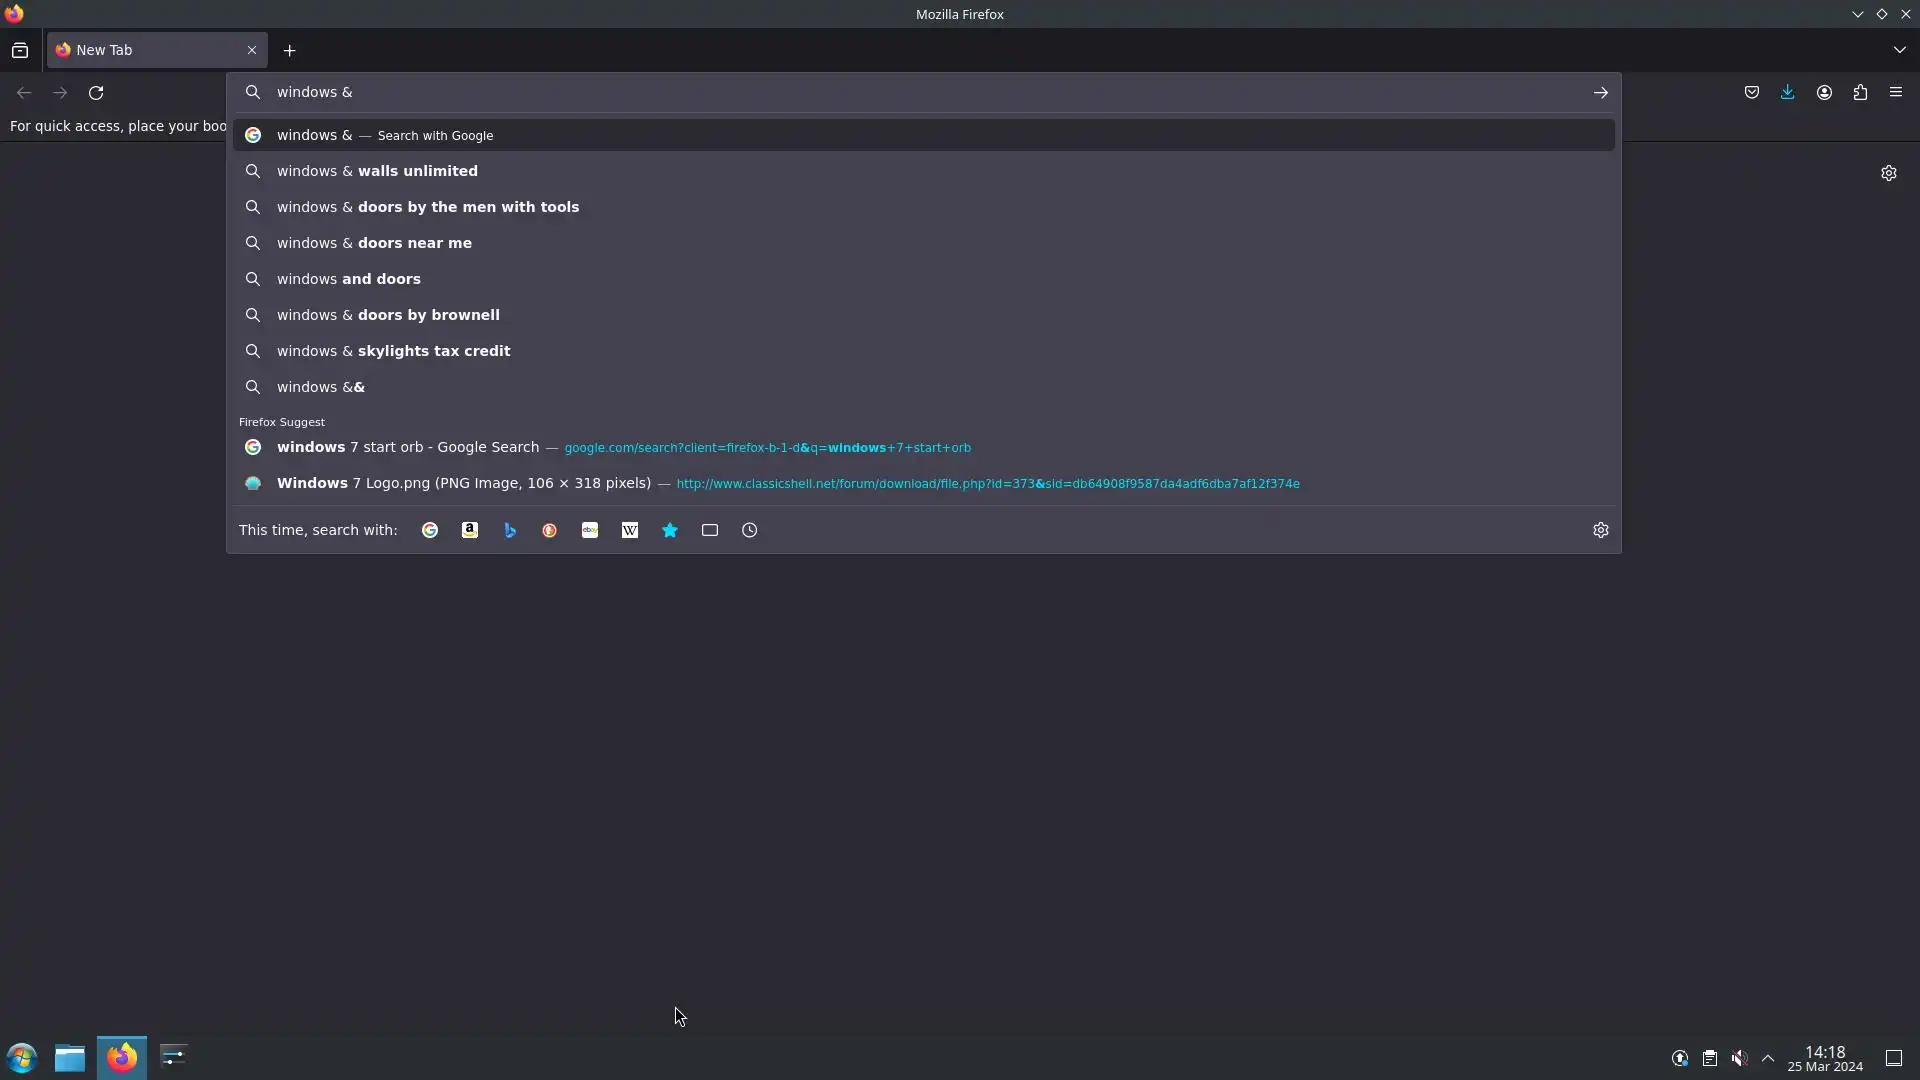The width and height of the screenshot is (1920, 1080).
Task: Search with Bing one-off engine
Action: click(510, 530)
